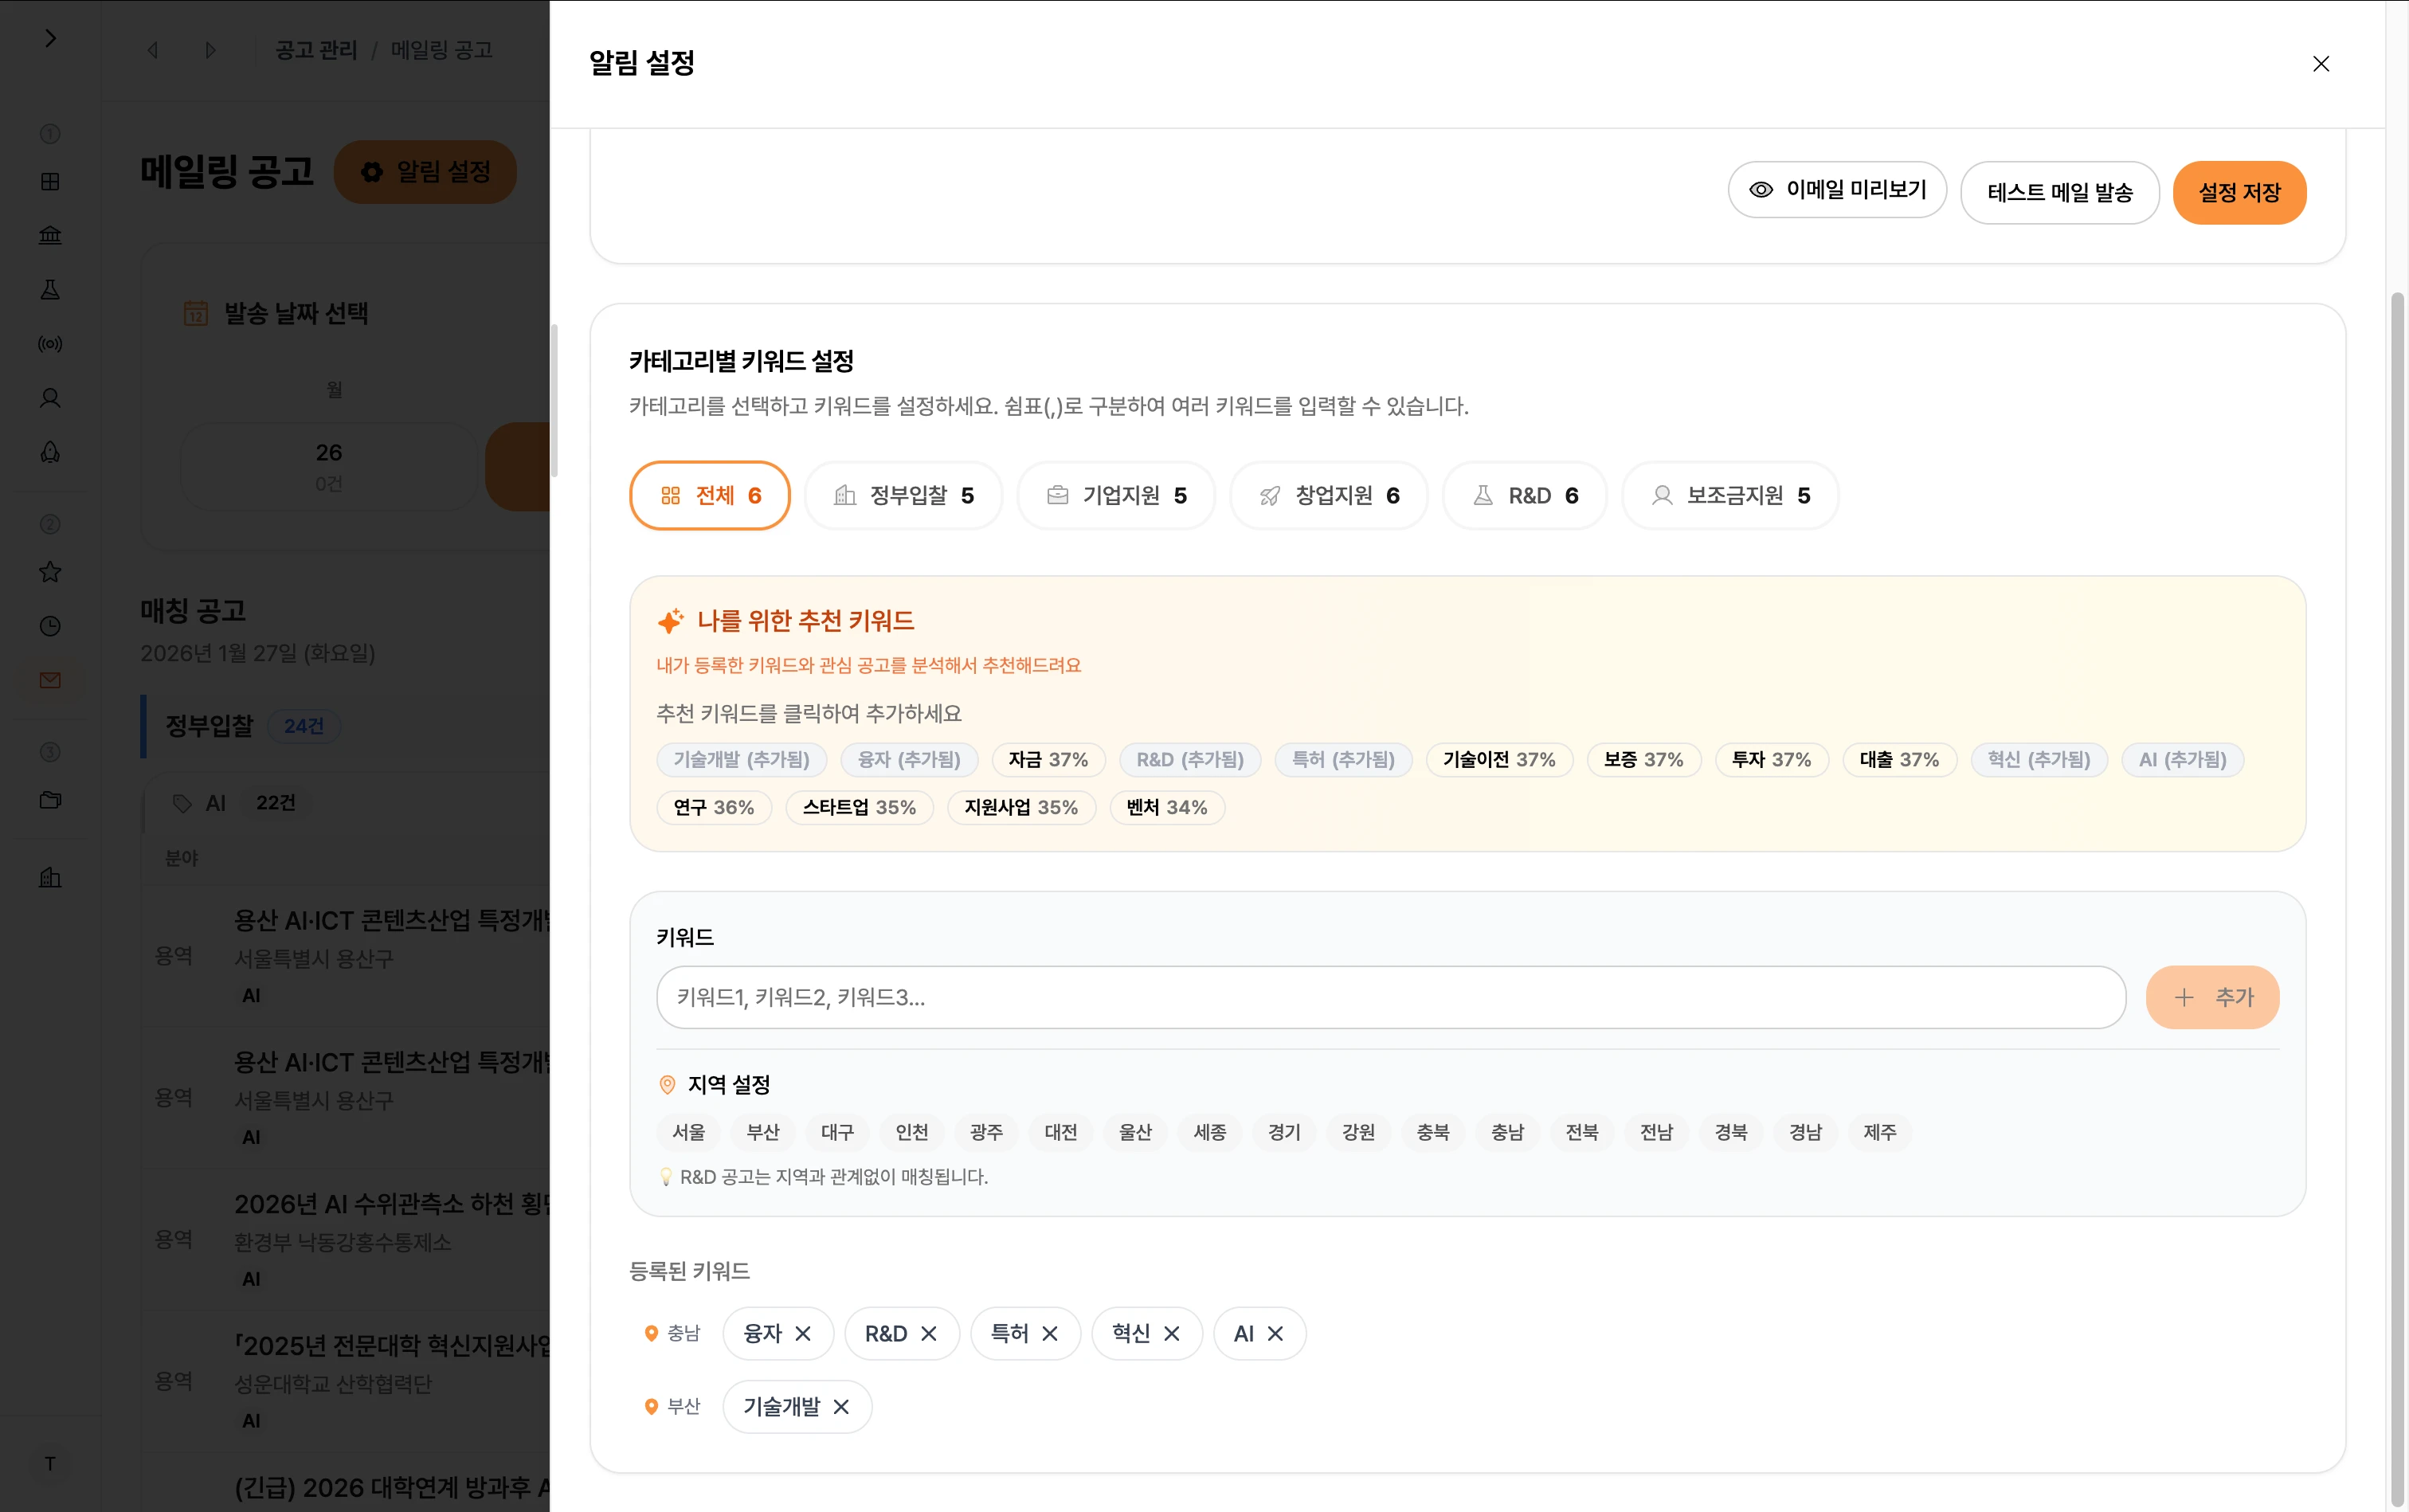The image size is (2409, 1512).
Task: Open the R&D category tab
Action: (x=1524, y=496)
